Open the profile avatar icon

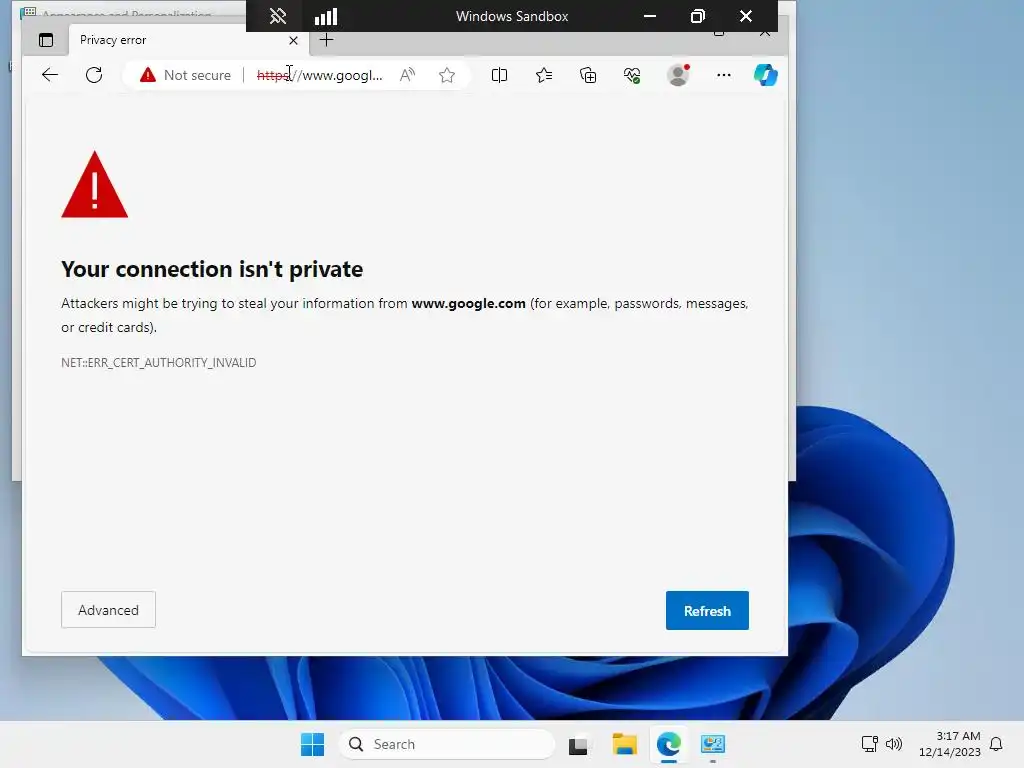(x=679, y=75)
